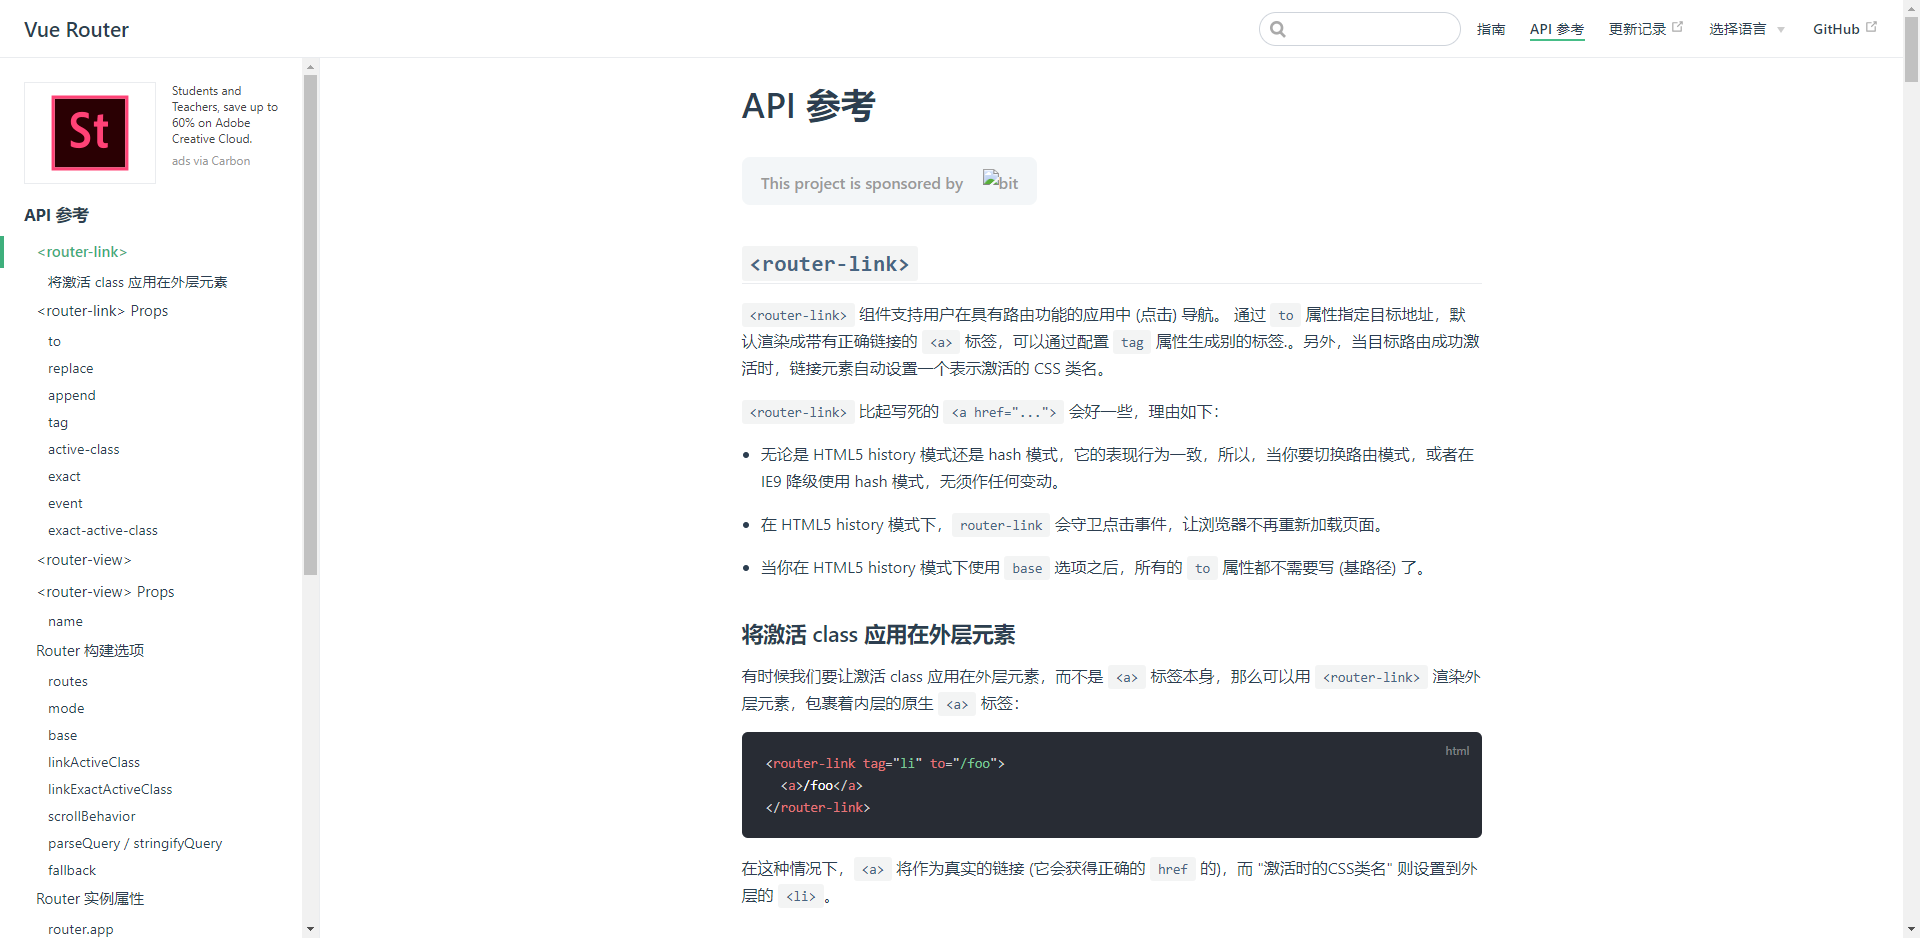Click the This project is sponsored by banner
Viewport: 1920px width, 938px height.
tap(889, 181)
